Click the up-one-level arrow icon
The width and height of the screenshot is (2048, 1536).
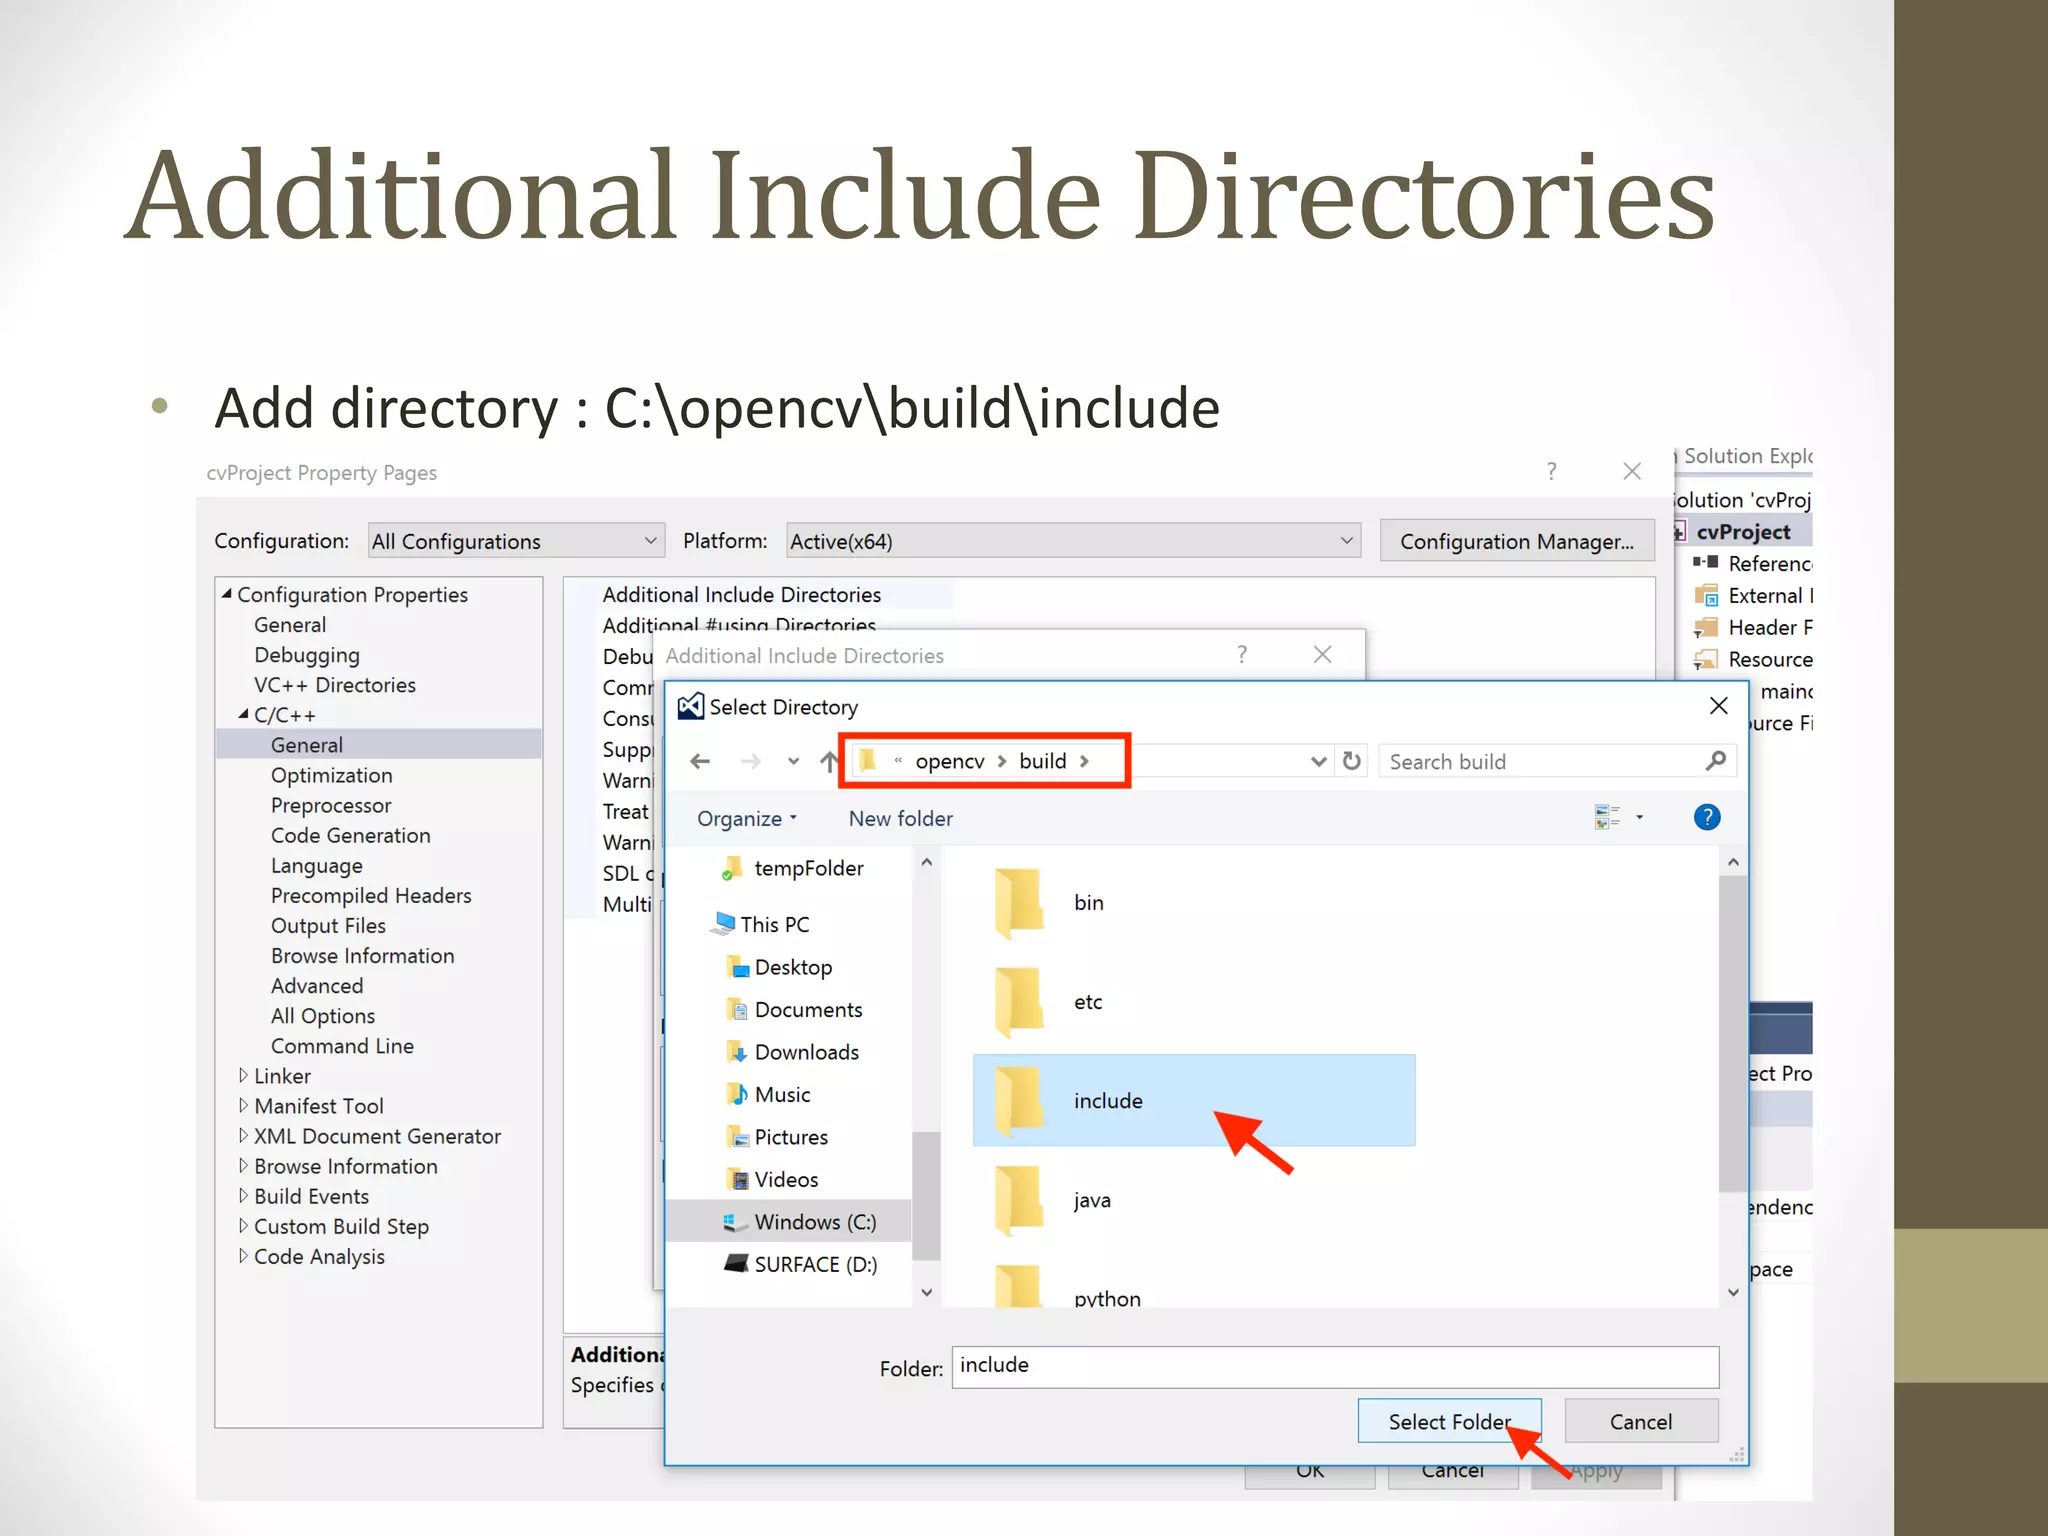pyautogui.click(x=828, y=761)
